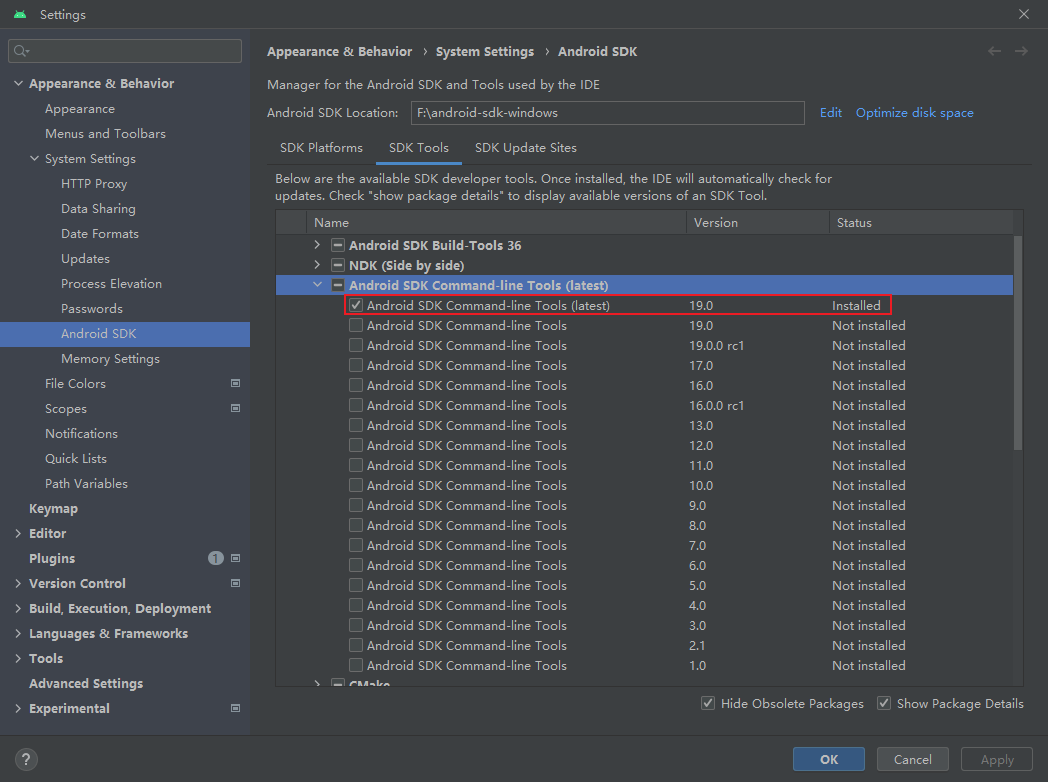
Task: Switch to the SDK Platforms tab
Action: (321, 148)
